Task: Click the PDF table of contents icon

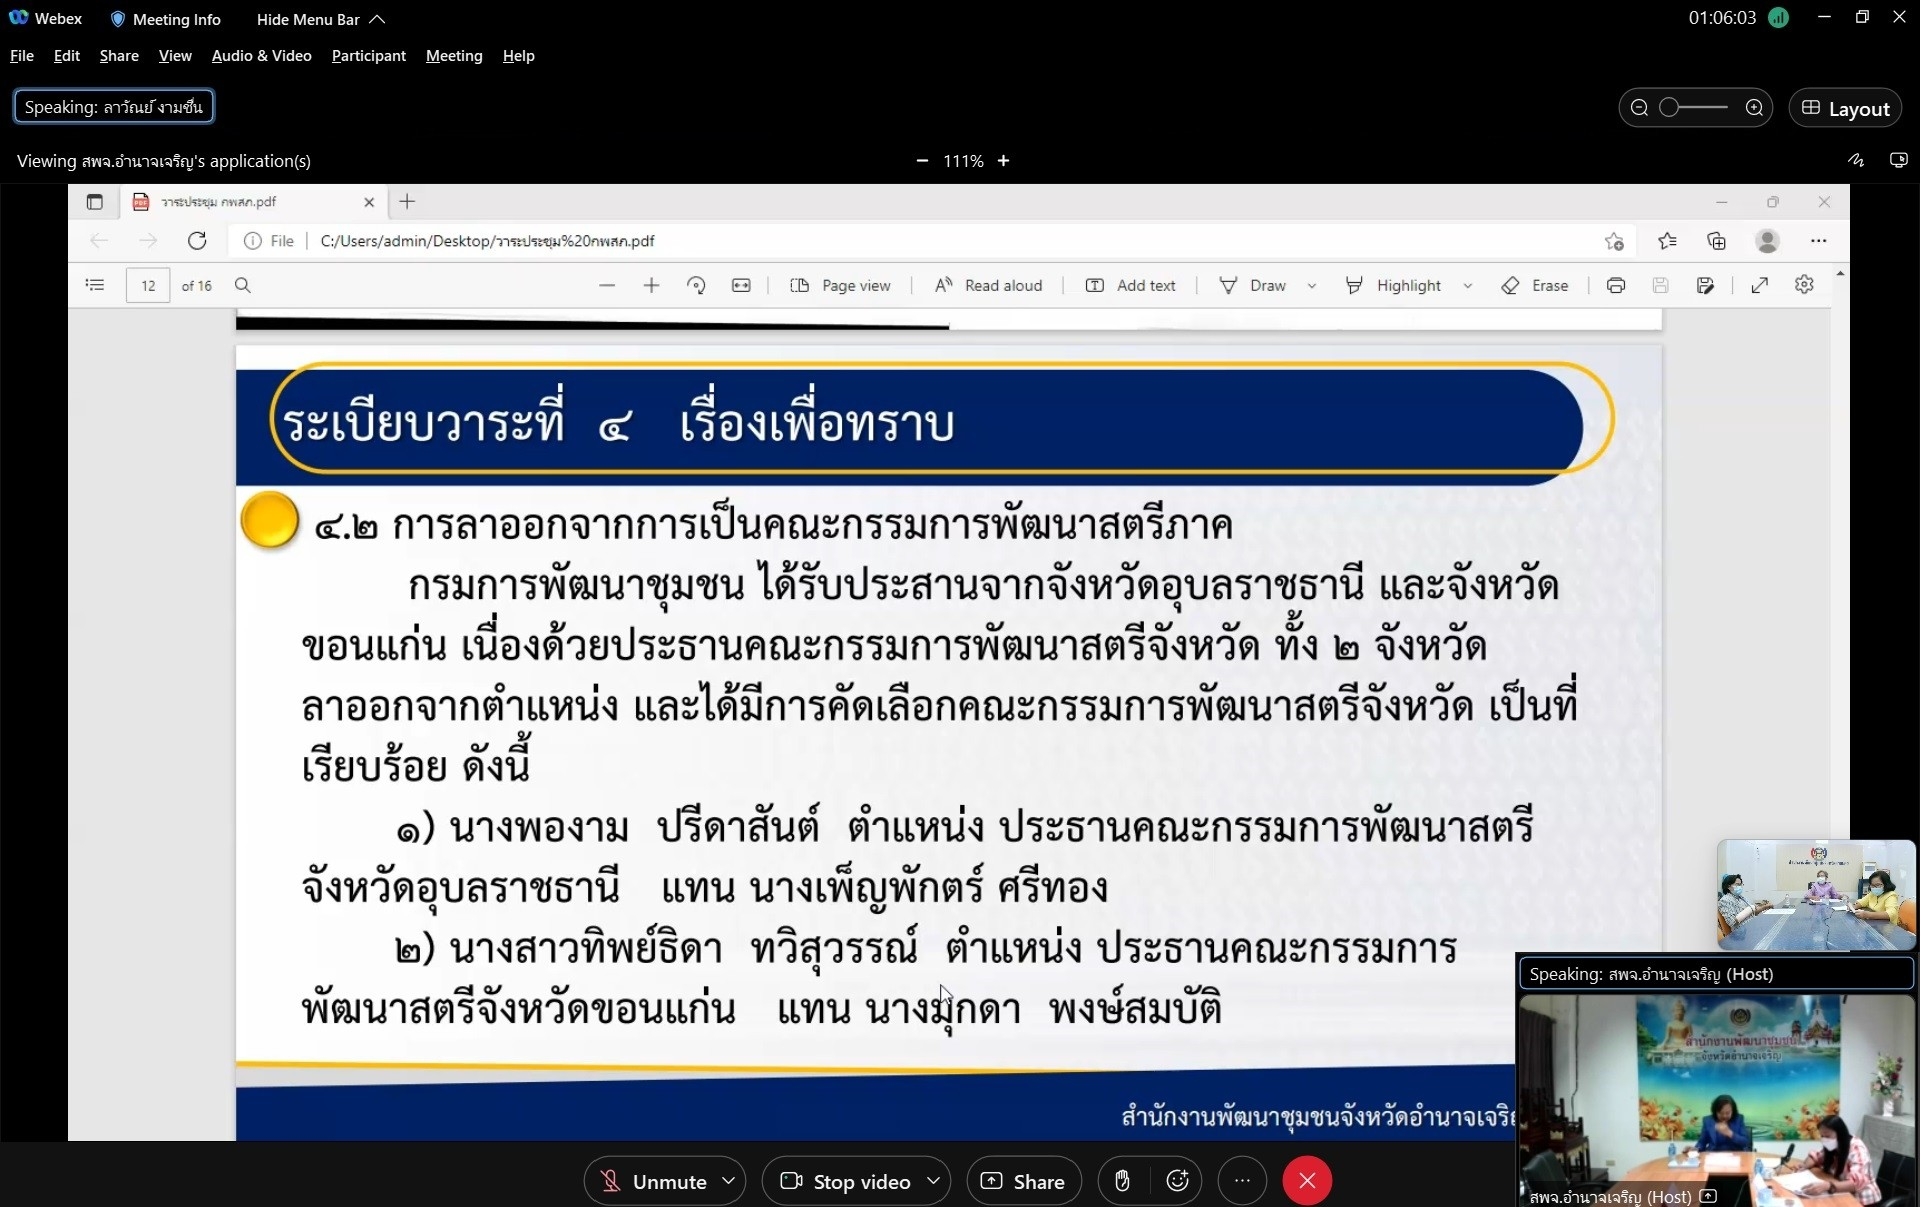Action: click(95, 285)
